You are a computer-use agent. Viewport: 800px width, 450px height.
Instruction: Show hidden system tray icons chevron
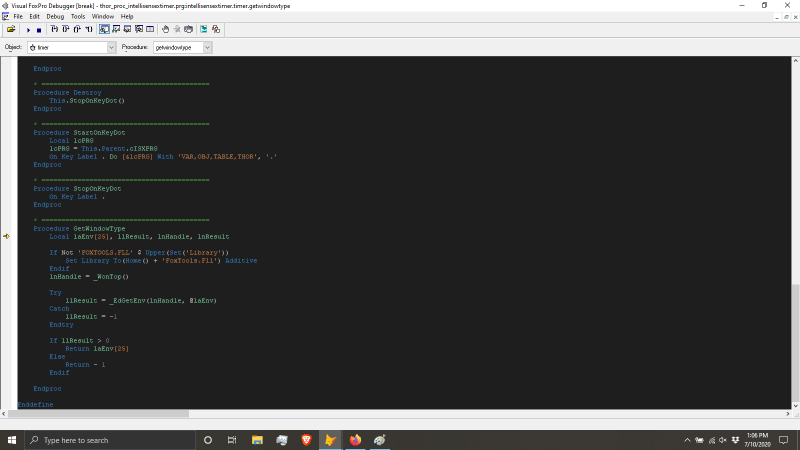[687, 440]
